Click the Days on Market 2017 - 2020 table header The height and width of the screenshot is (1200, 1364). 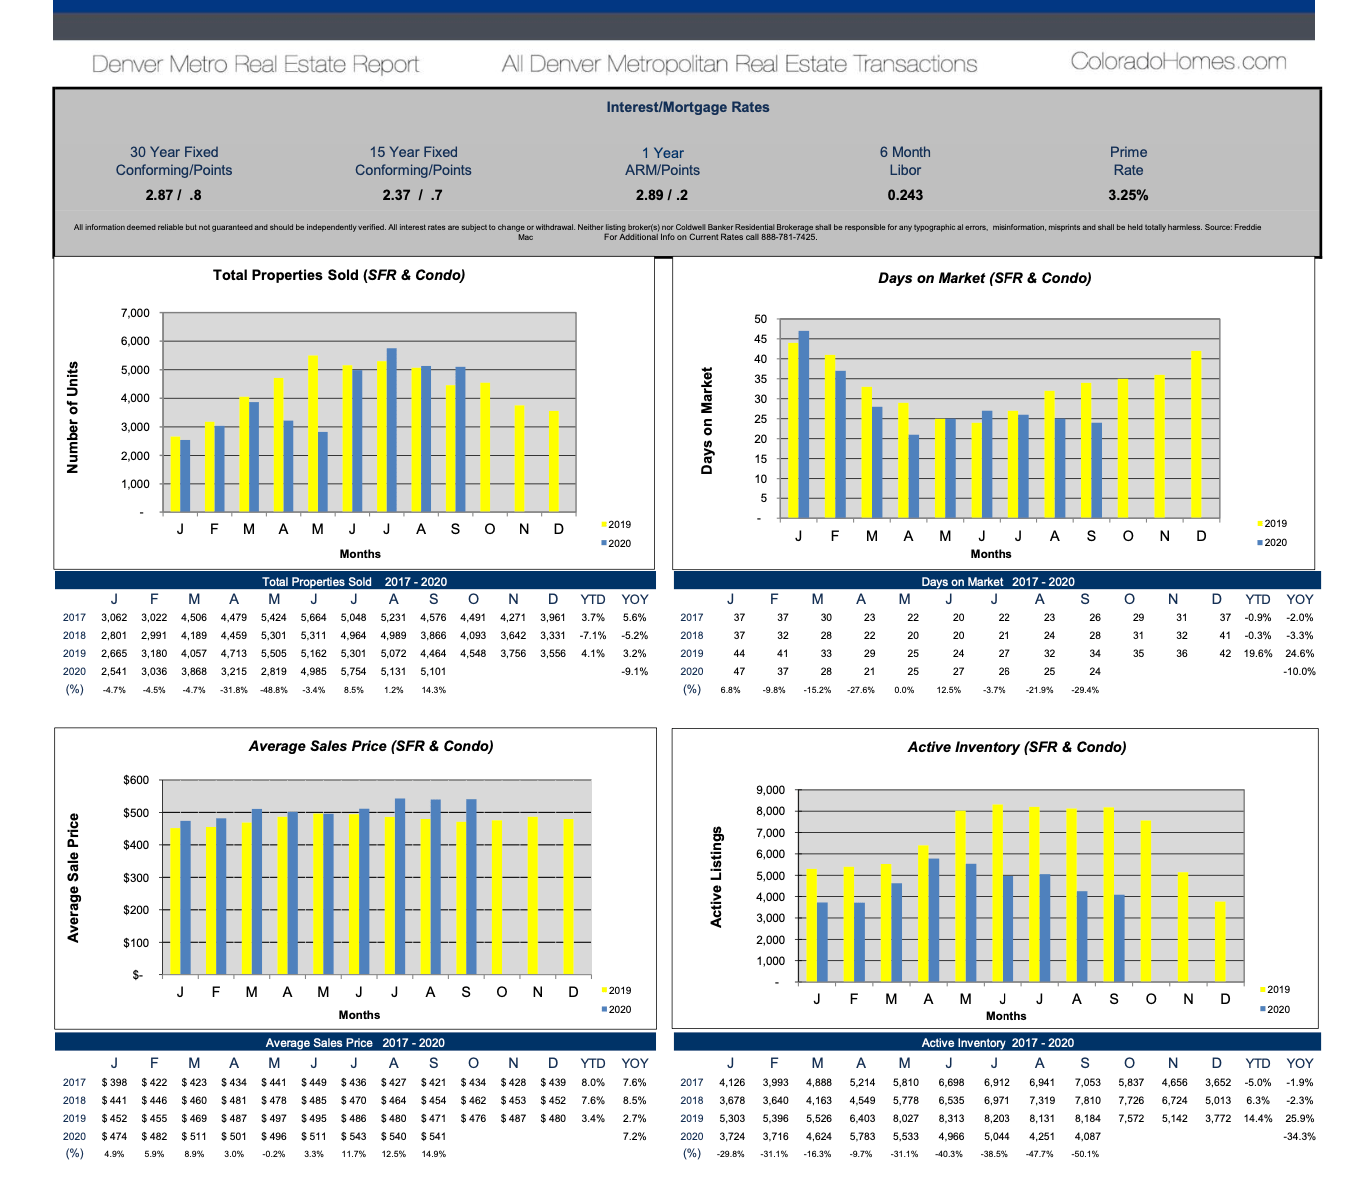pos(997,581)
